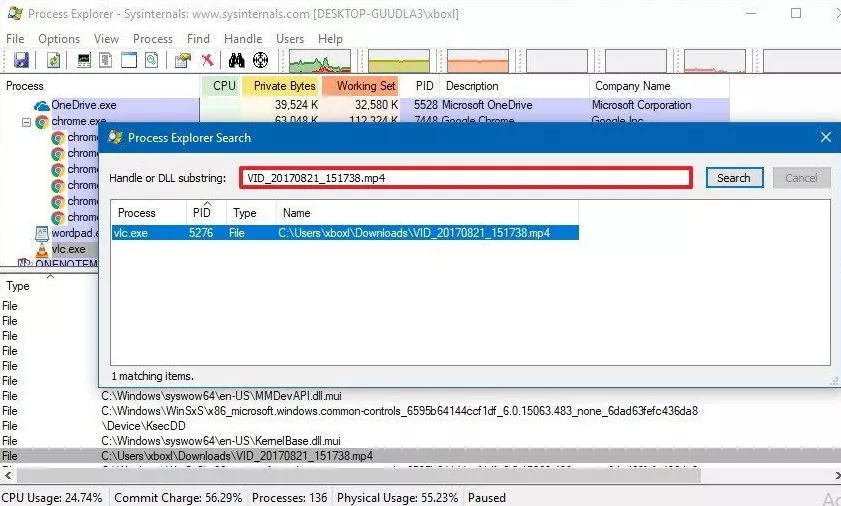841x506 pixels.
Task: Click the Description column header
Action: 515,86
